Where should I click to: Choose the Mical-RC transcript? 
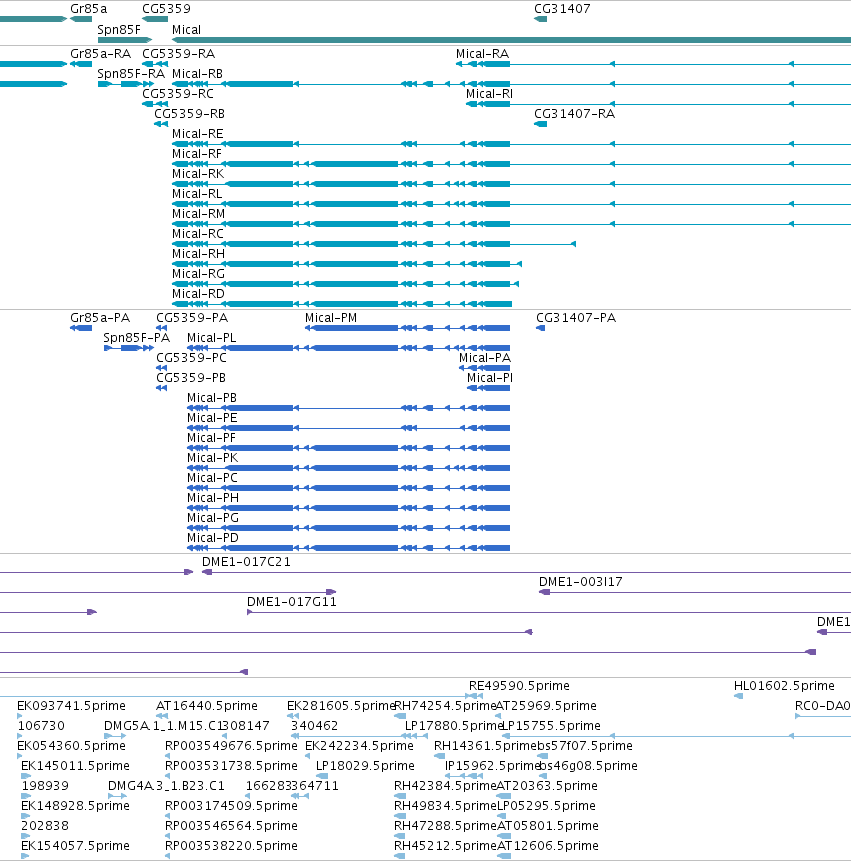coord(198,234)
